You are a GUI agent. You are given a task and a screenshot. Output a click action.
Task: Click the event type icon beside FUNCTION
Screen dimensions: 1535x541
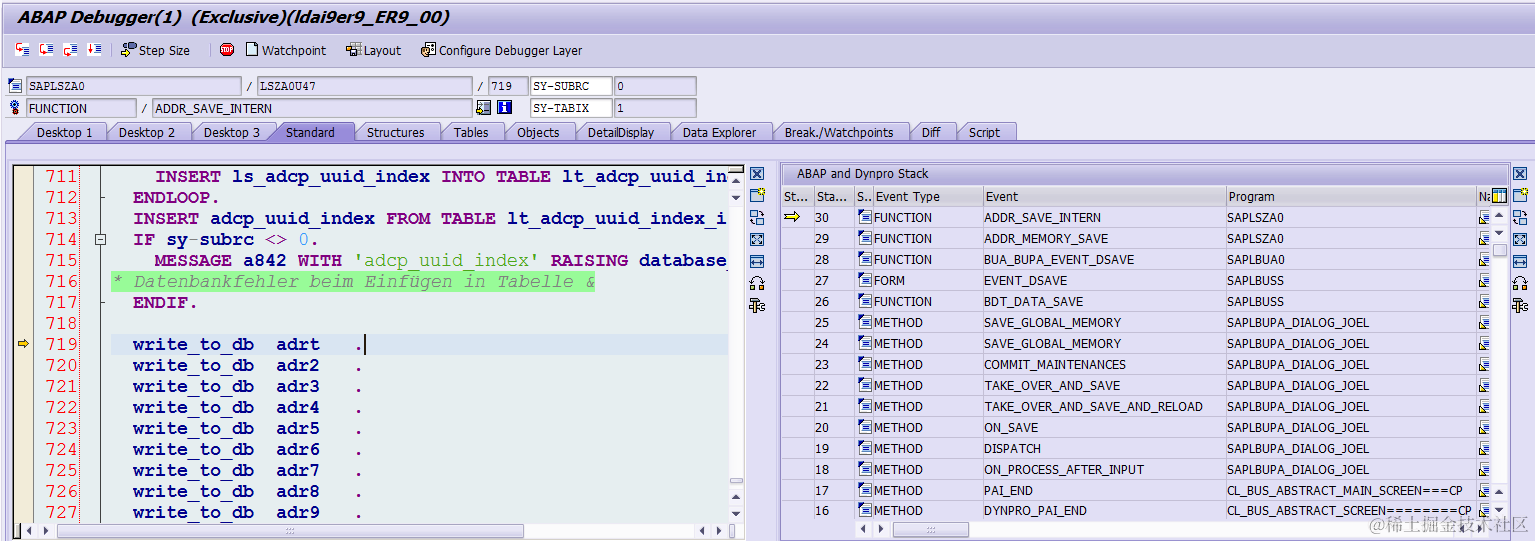[14, 108]
